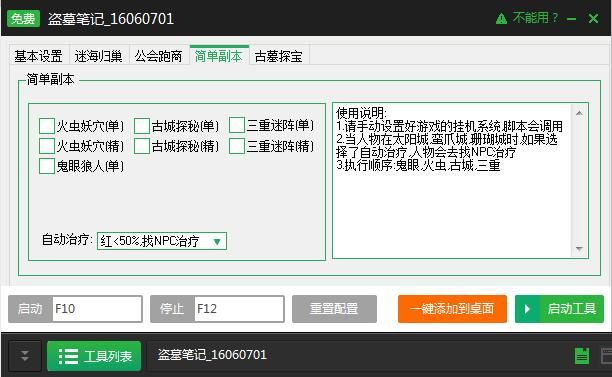The image size is (612, 377).
Task: Click the green 启动工具 button
Action: [559, 309]
